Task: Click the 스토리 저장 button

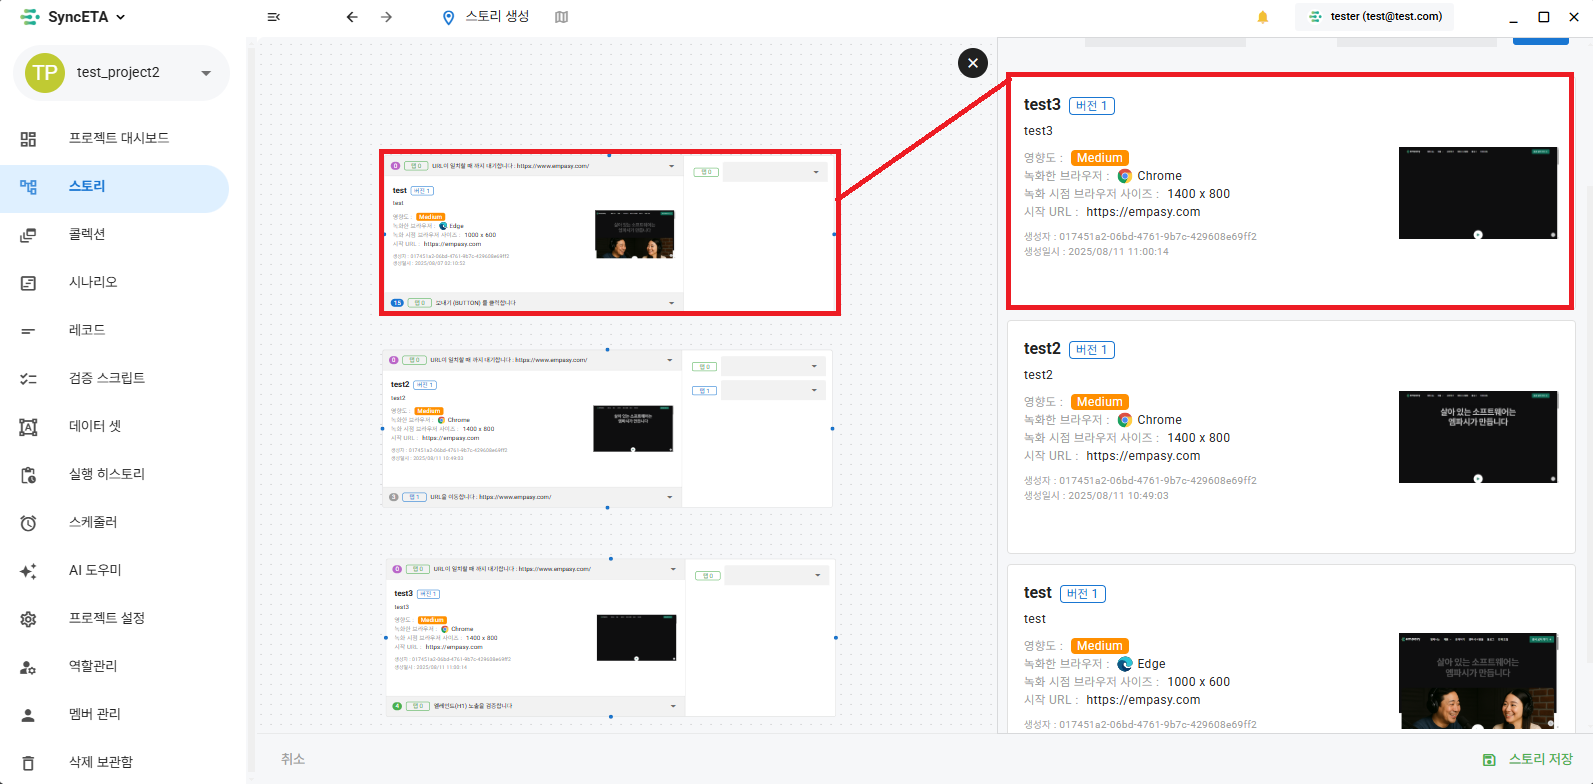Action: 1530,760
